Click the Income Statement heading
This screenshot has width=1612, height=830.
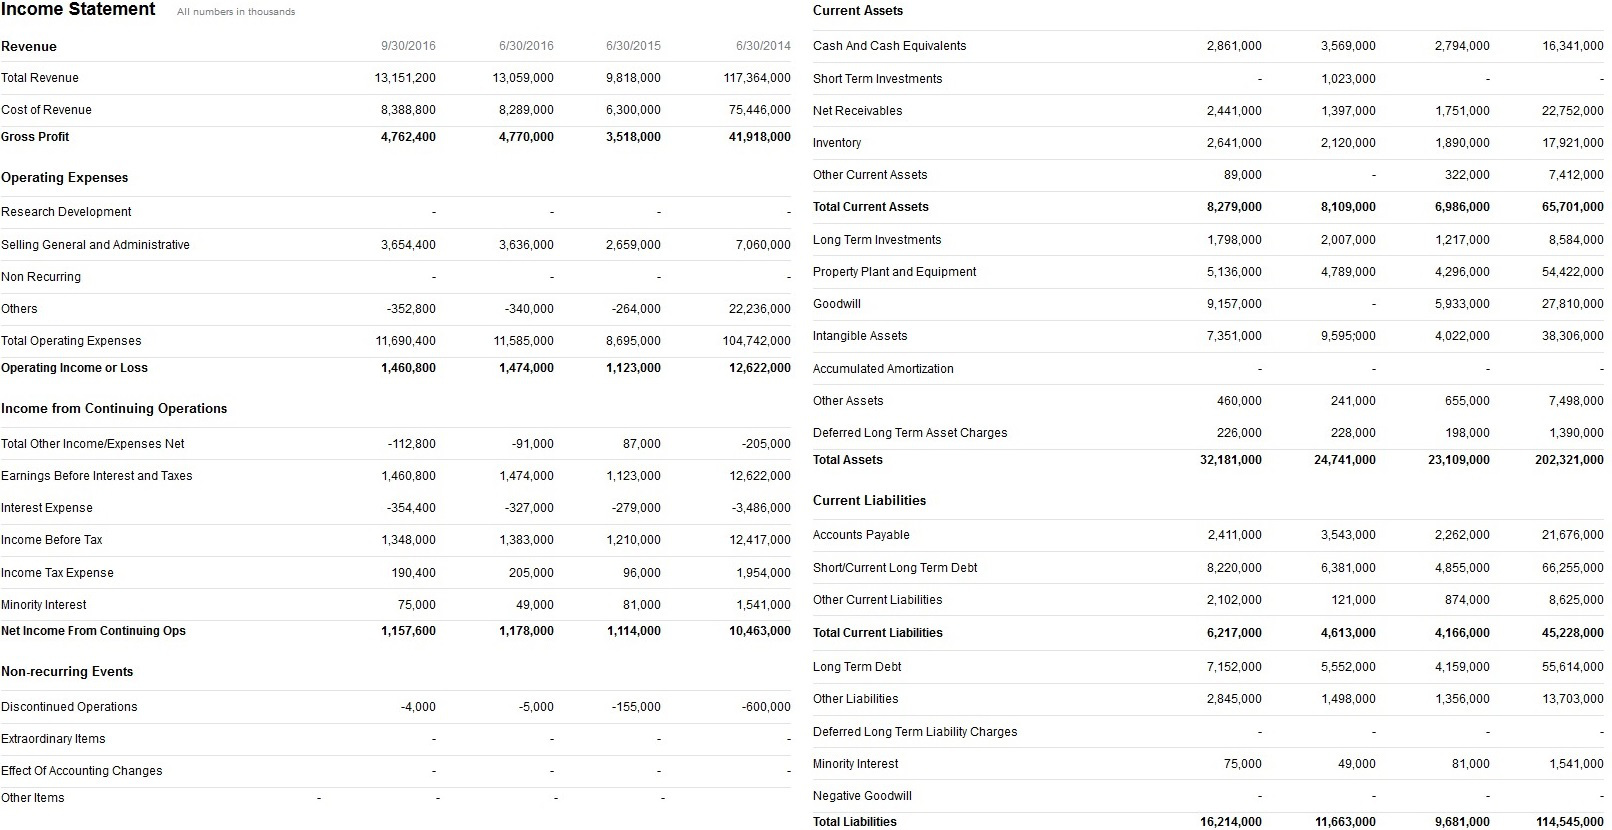click(x=78, y=10)
